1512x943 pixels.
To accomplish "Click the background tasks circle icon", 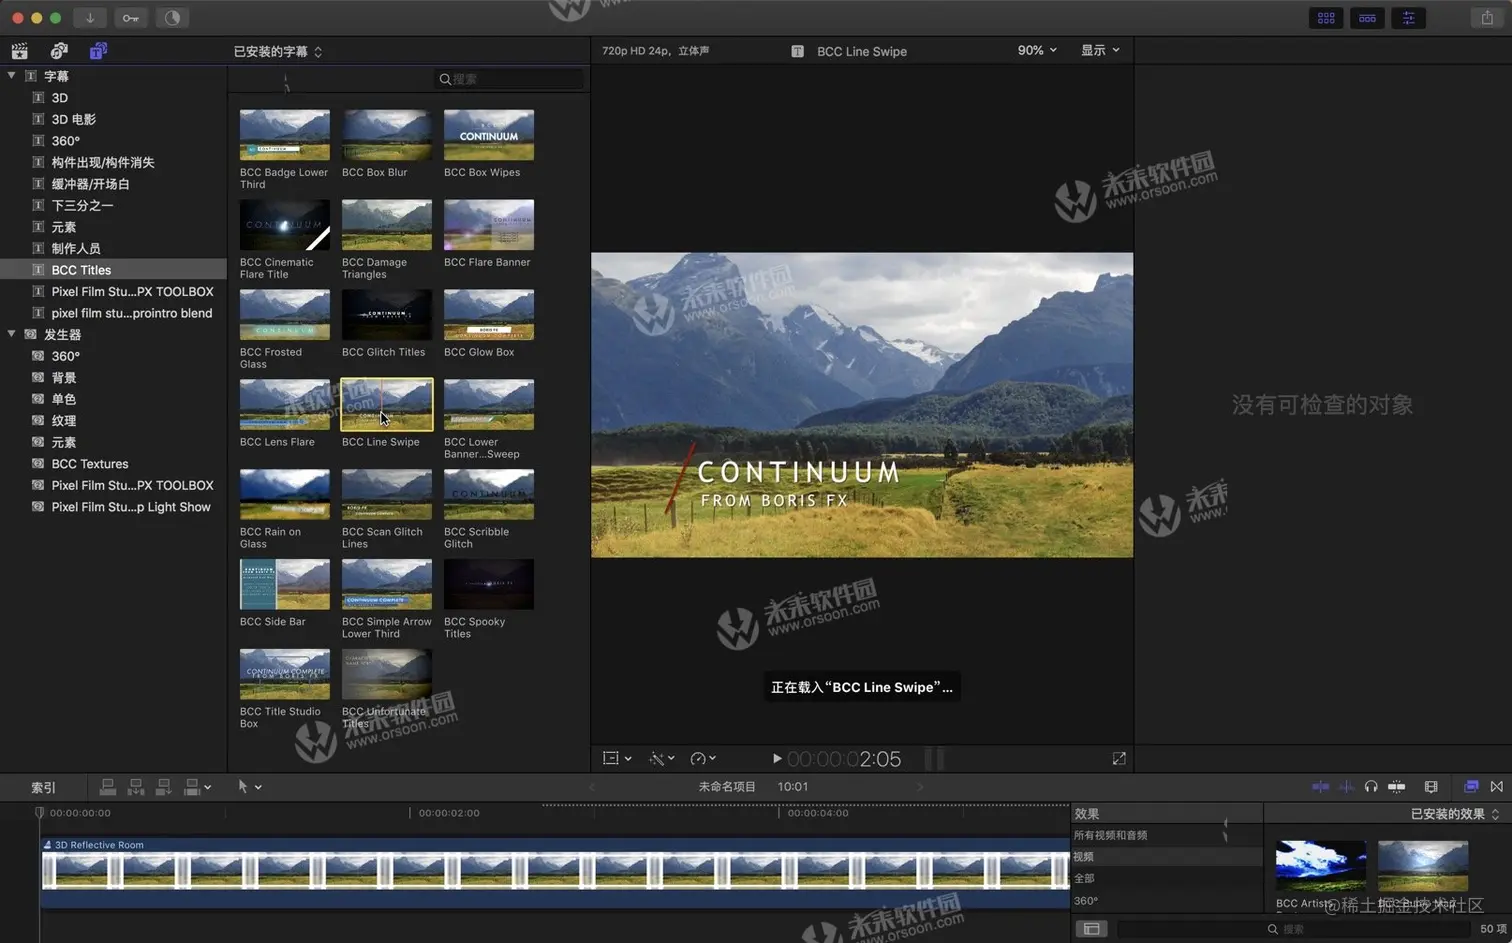I will click(x=172, y=18).
